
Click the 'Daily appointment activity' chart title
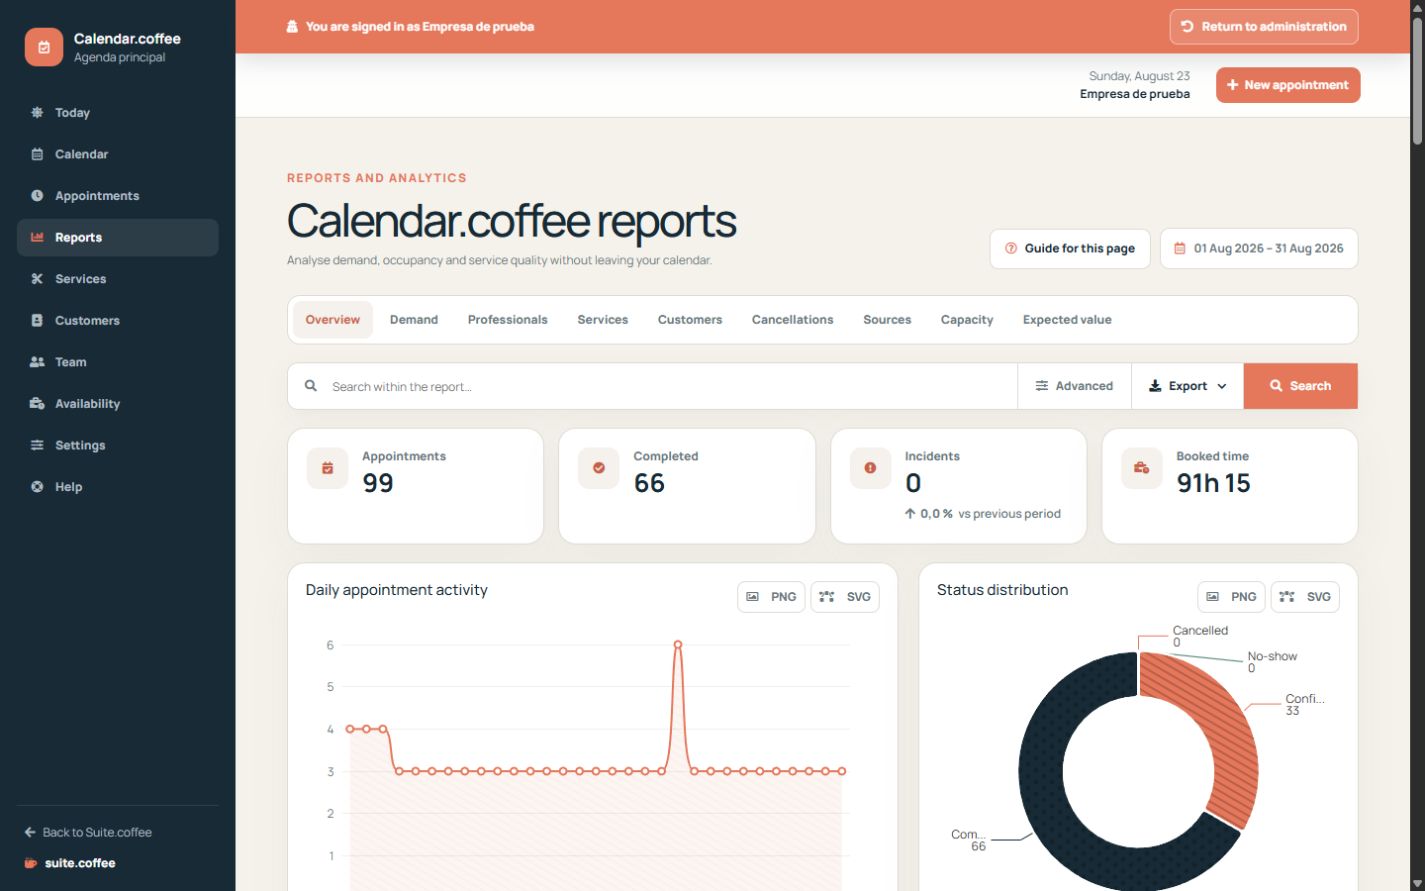397,590
